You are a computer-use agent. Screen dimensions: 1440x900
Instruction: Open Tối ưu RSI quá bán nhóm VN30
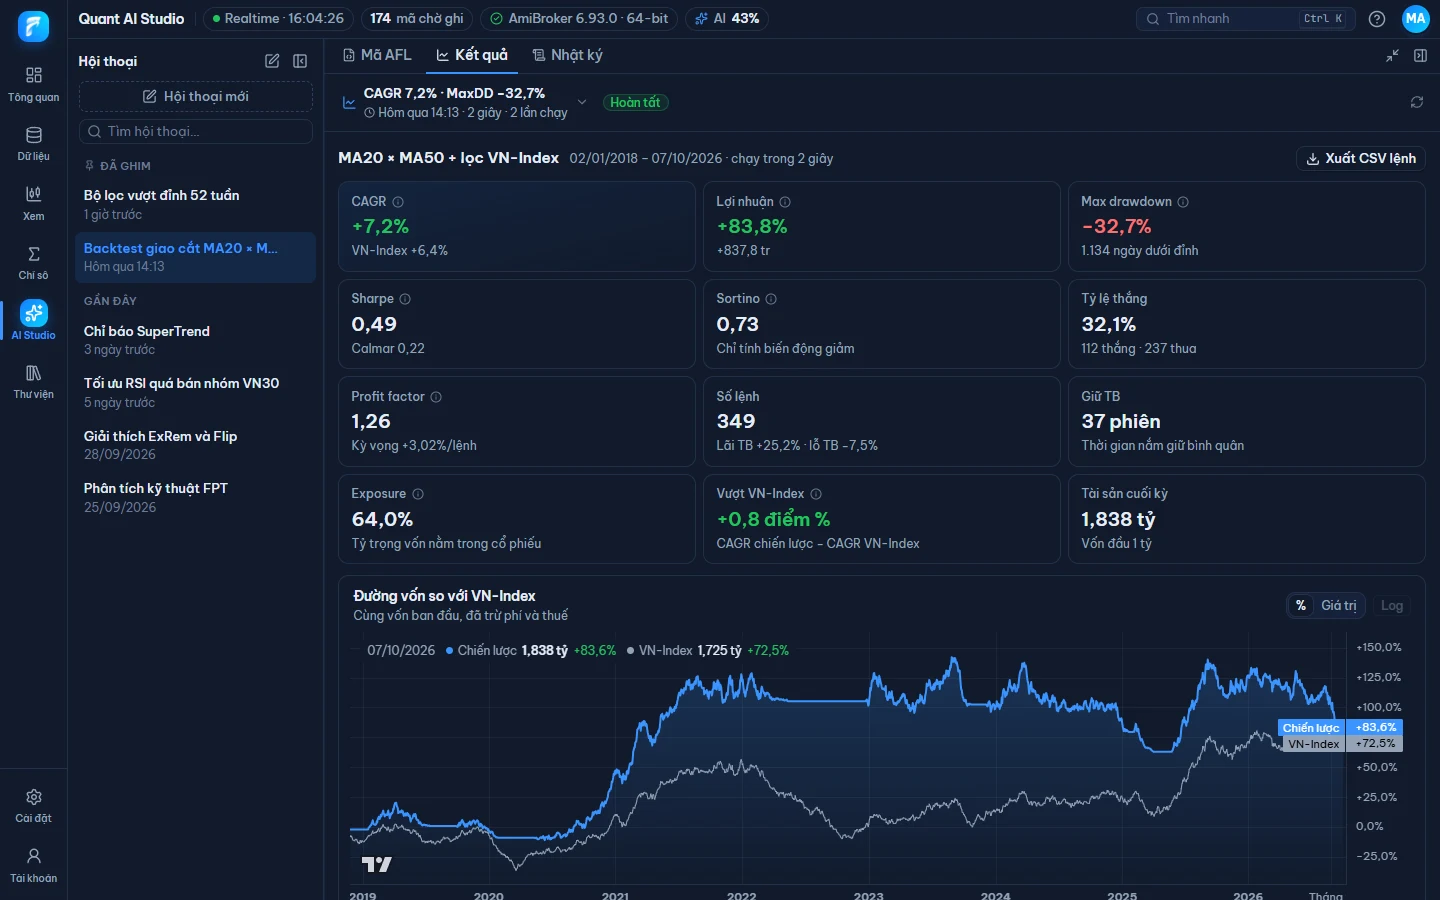196,392
